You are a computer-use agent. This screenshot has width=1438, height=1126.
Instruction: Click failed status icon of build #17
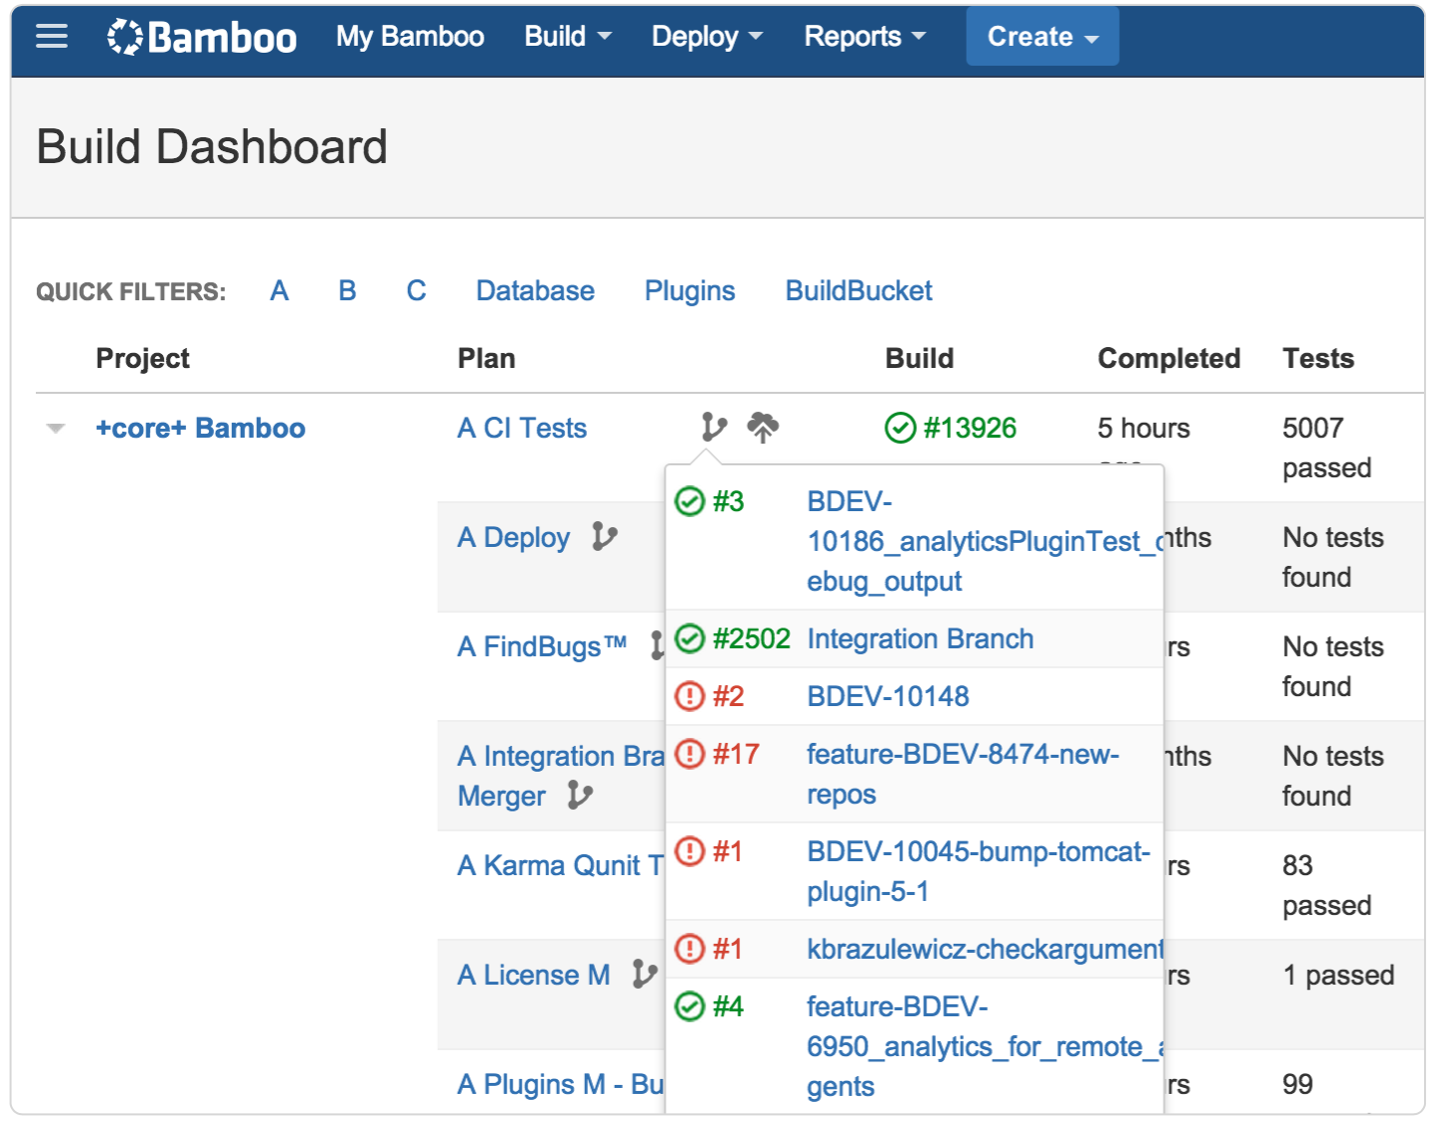click(x=690, y=754)
